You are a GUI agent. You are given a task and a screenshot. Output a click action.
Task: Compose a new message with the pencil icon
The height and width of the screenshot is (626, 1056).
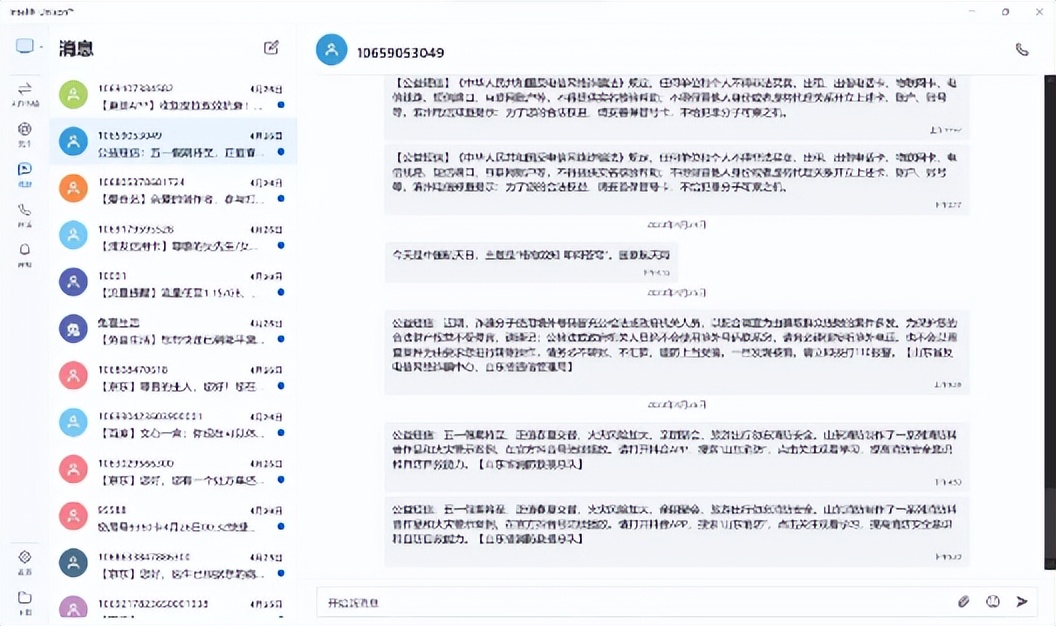pos(271,47)
